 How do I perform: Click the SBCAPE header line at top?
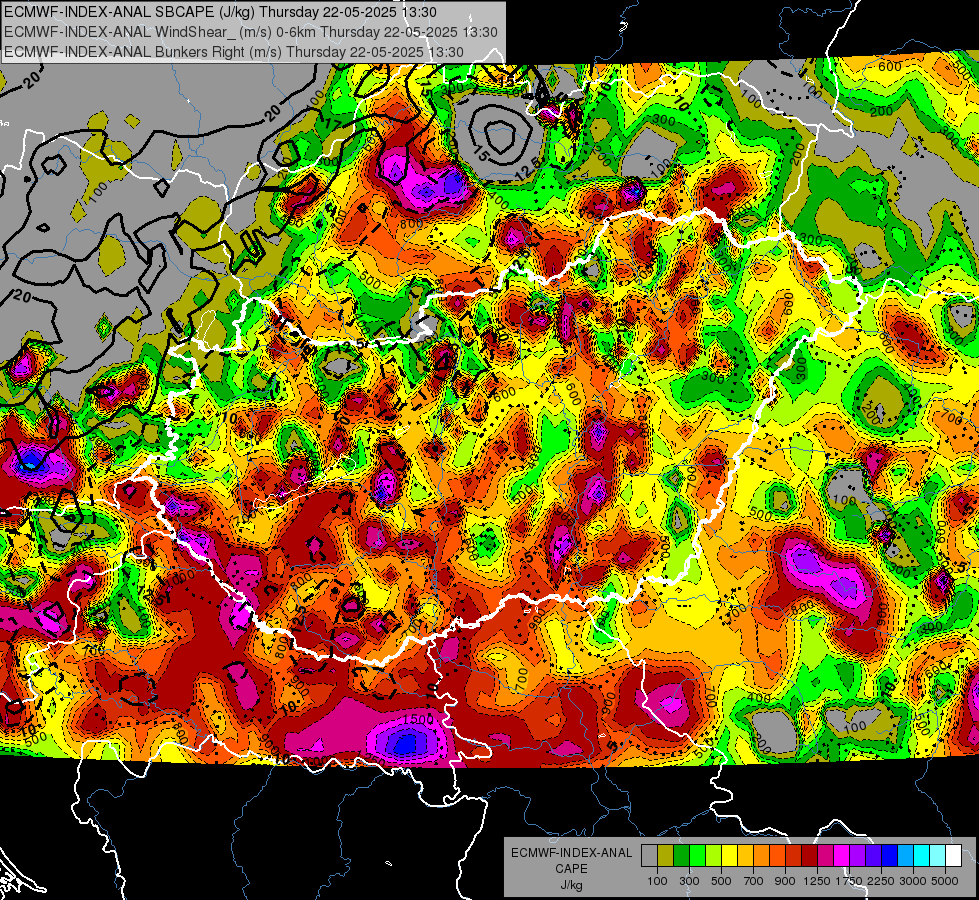click(x=220, y=12)
